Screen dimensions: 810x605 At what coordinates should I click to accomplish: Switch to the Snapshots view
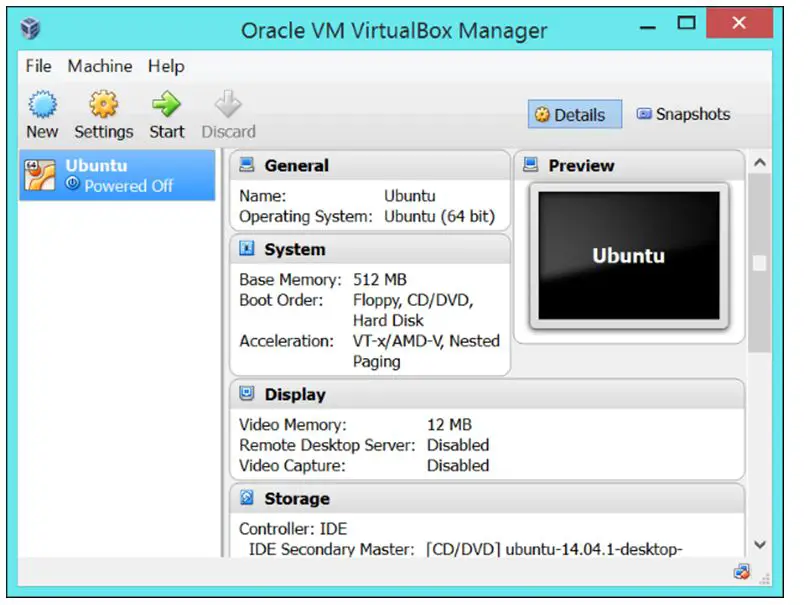pos(683,114)
